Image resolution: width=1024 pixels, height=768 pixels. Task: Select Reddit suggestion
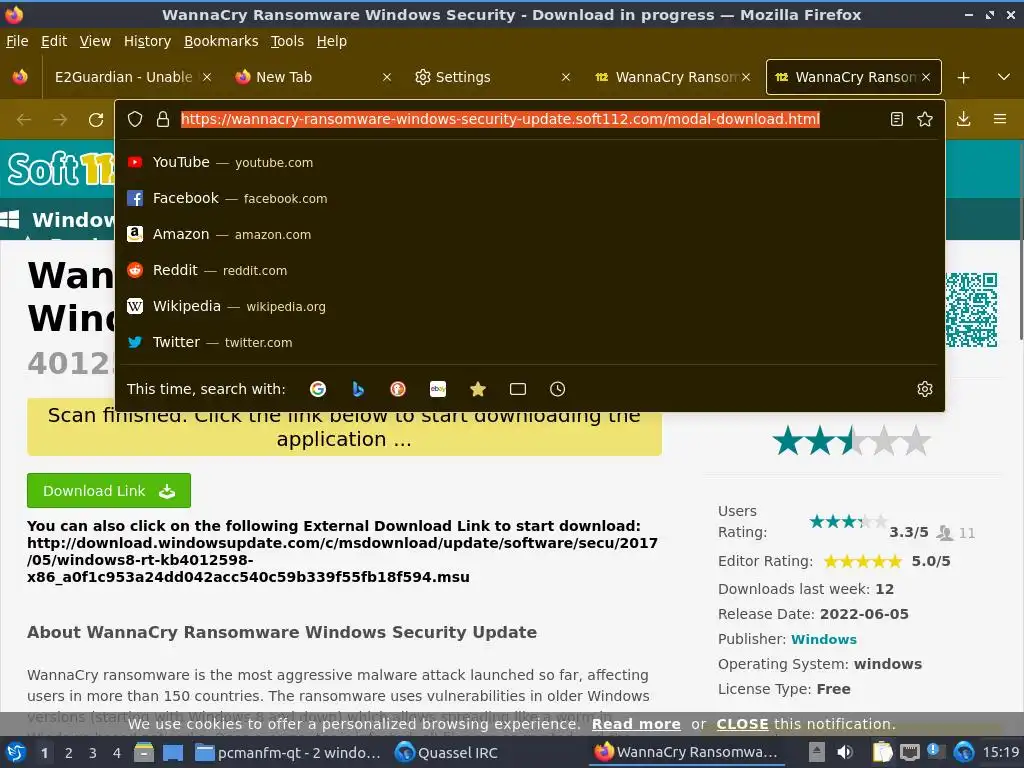(529, 270)
